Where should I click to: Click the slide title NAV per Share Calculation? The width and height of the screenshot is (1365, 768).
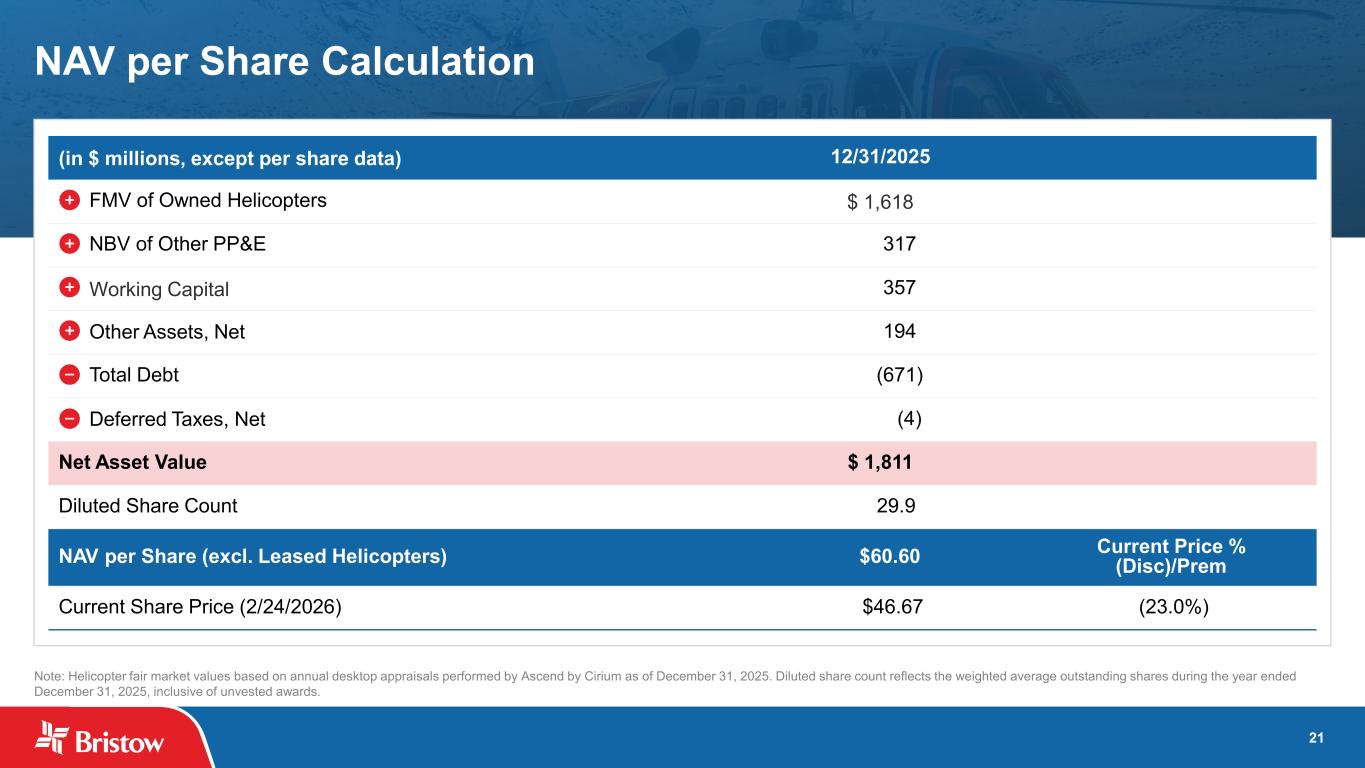pos(285,62)
